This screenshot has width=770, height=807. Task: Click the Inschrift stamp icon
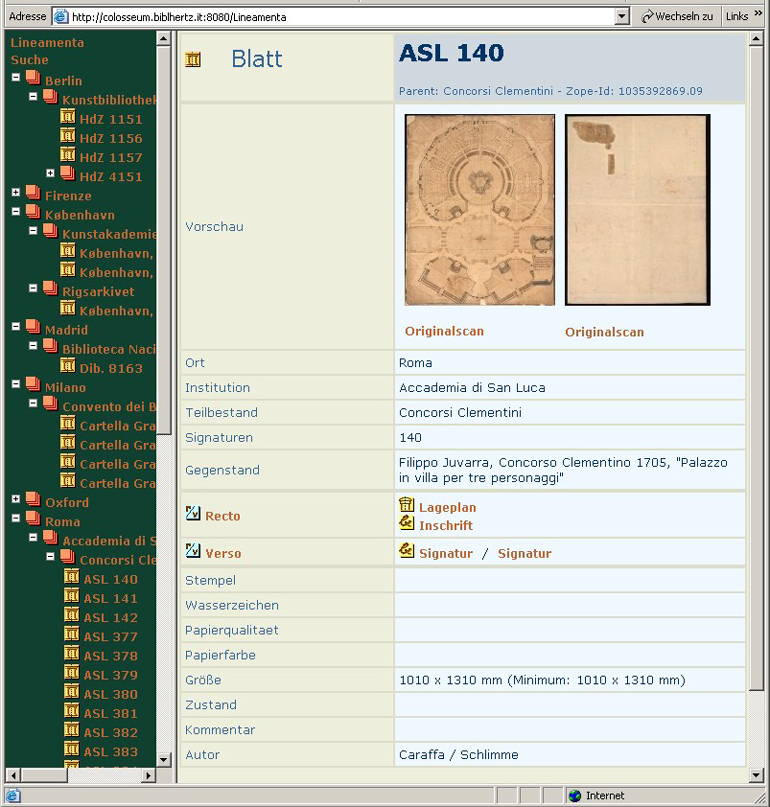pos(406,523)
